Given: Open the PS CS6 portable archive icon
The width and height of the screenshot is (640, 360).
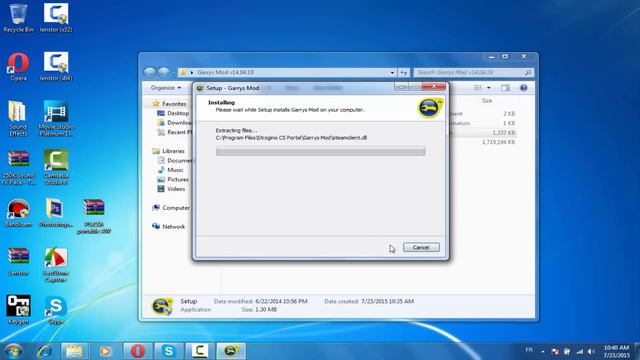Looking at the screenshot, I should click(93, 216).
